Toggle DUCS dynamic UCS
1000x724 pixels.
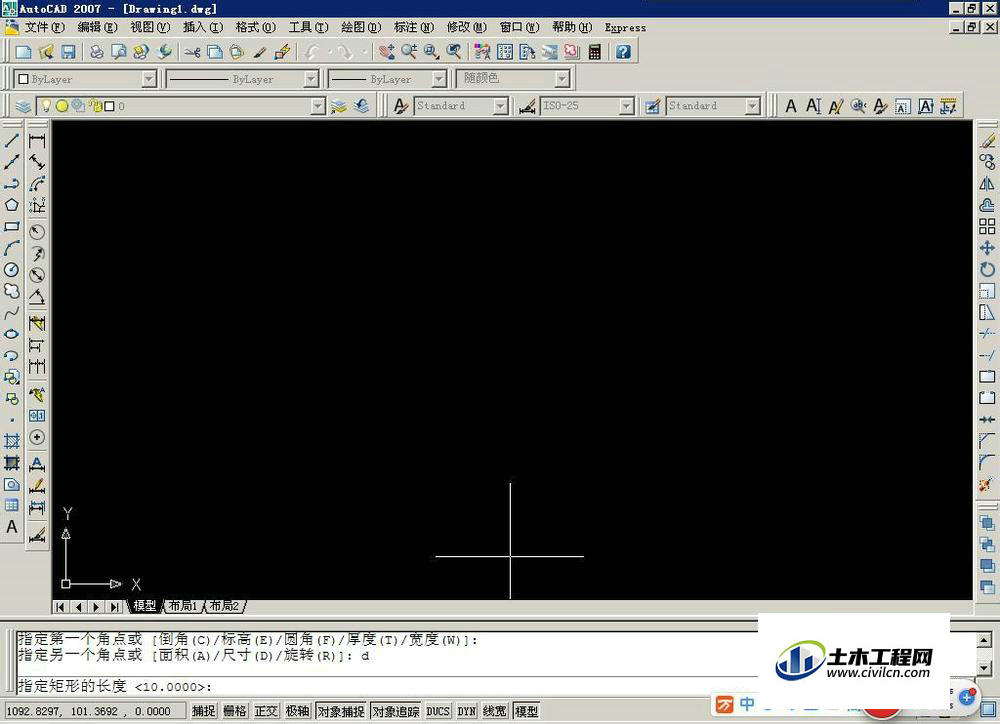(438, 711)
